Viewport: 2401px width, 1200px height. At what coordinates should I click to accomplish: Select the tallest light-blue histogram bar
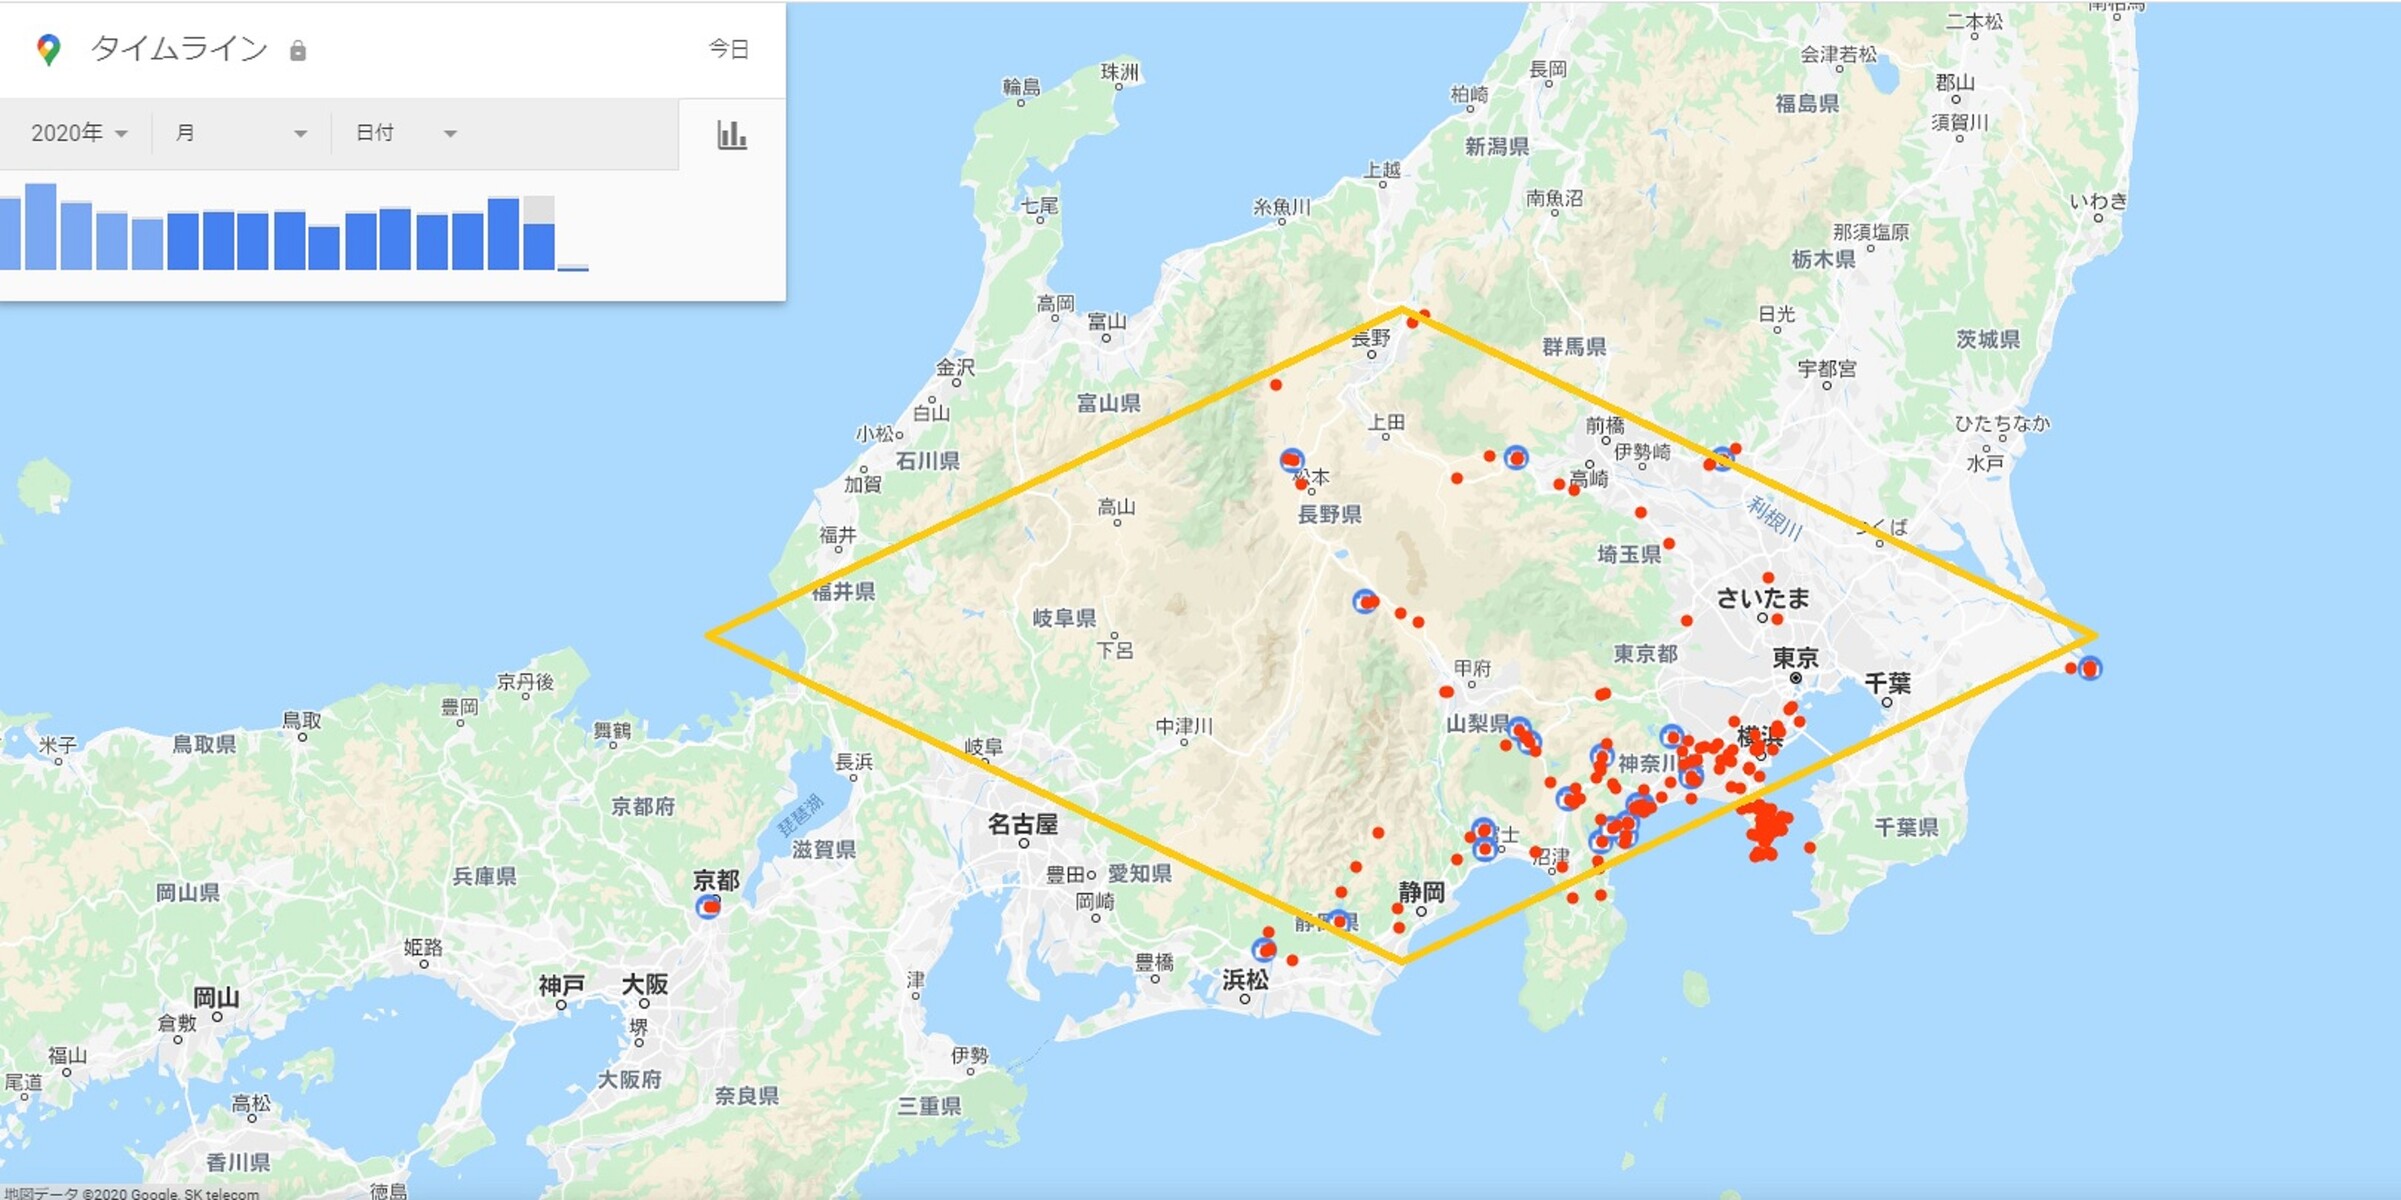click(41, 227)
